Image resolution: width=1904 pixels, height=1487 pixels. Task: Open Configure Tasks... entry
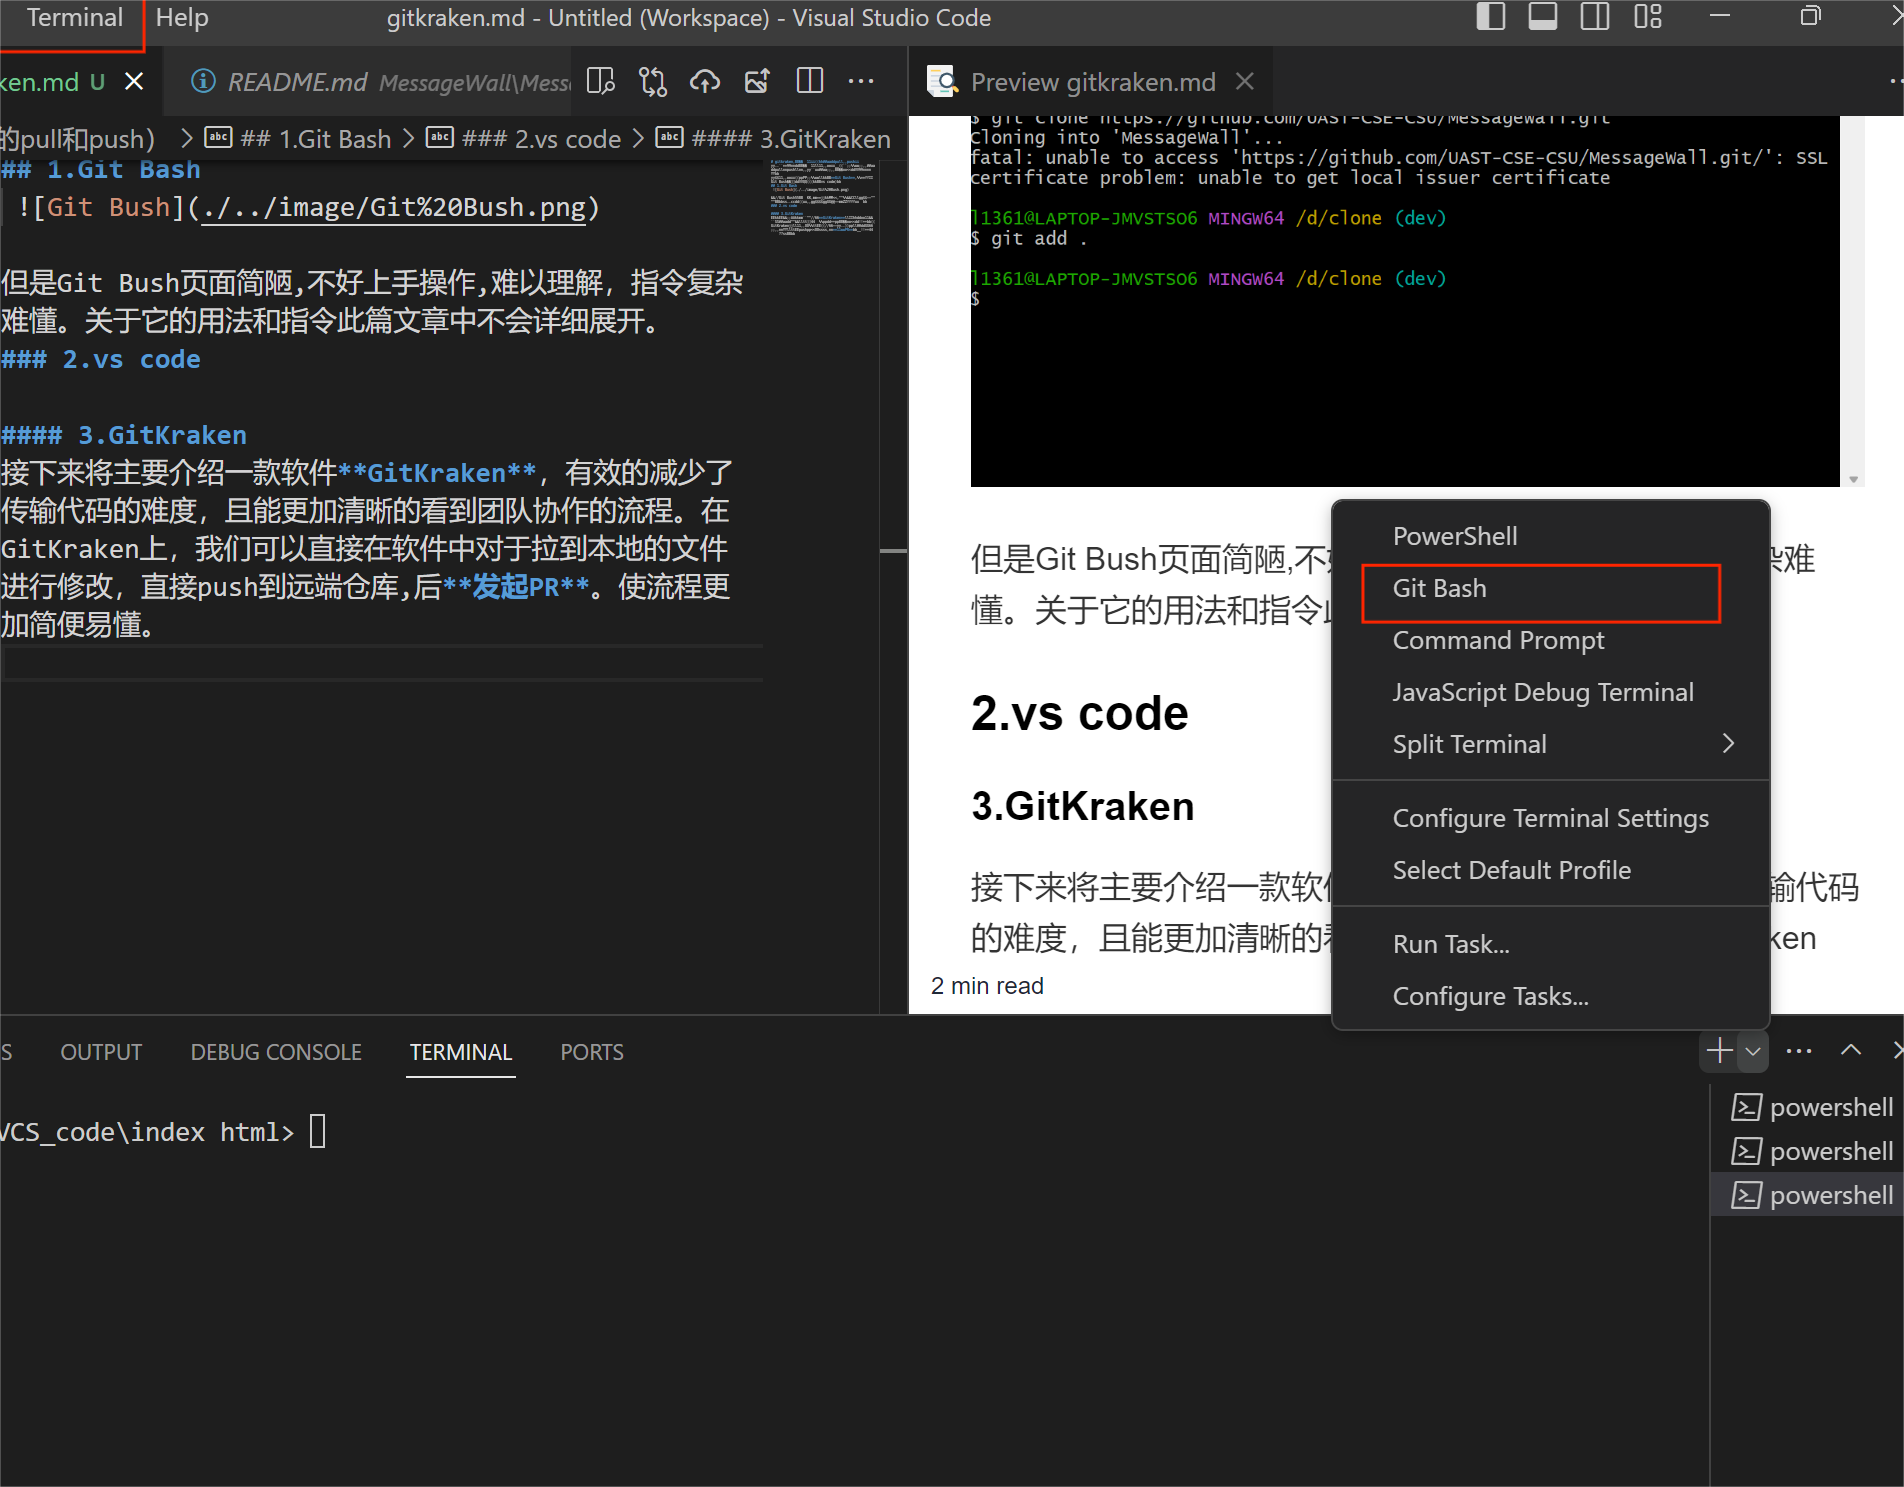[1551, 996]
